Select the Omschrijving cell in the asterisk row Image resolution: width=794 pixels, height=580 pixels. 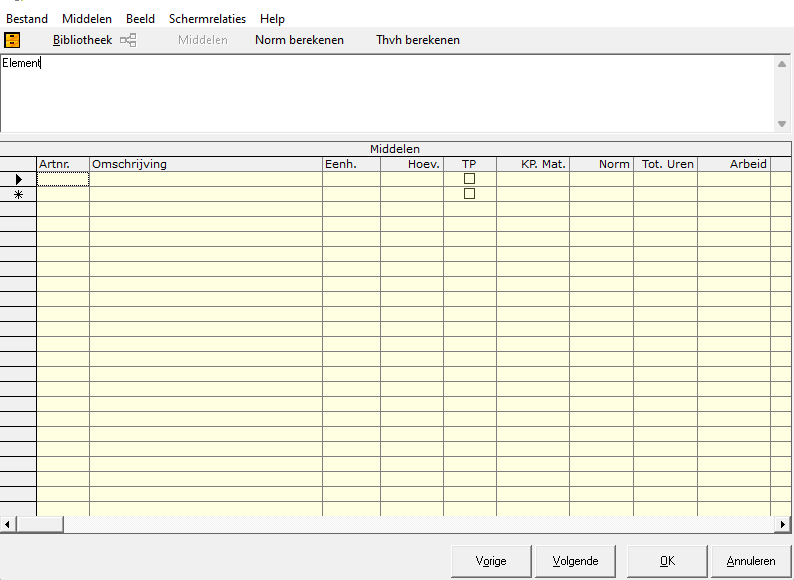coord(206,194)
